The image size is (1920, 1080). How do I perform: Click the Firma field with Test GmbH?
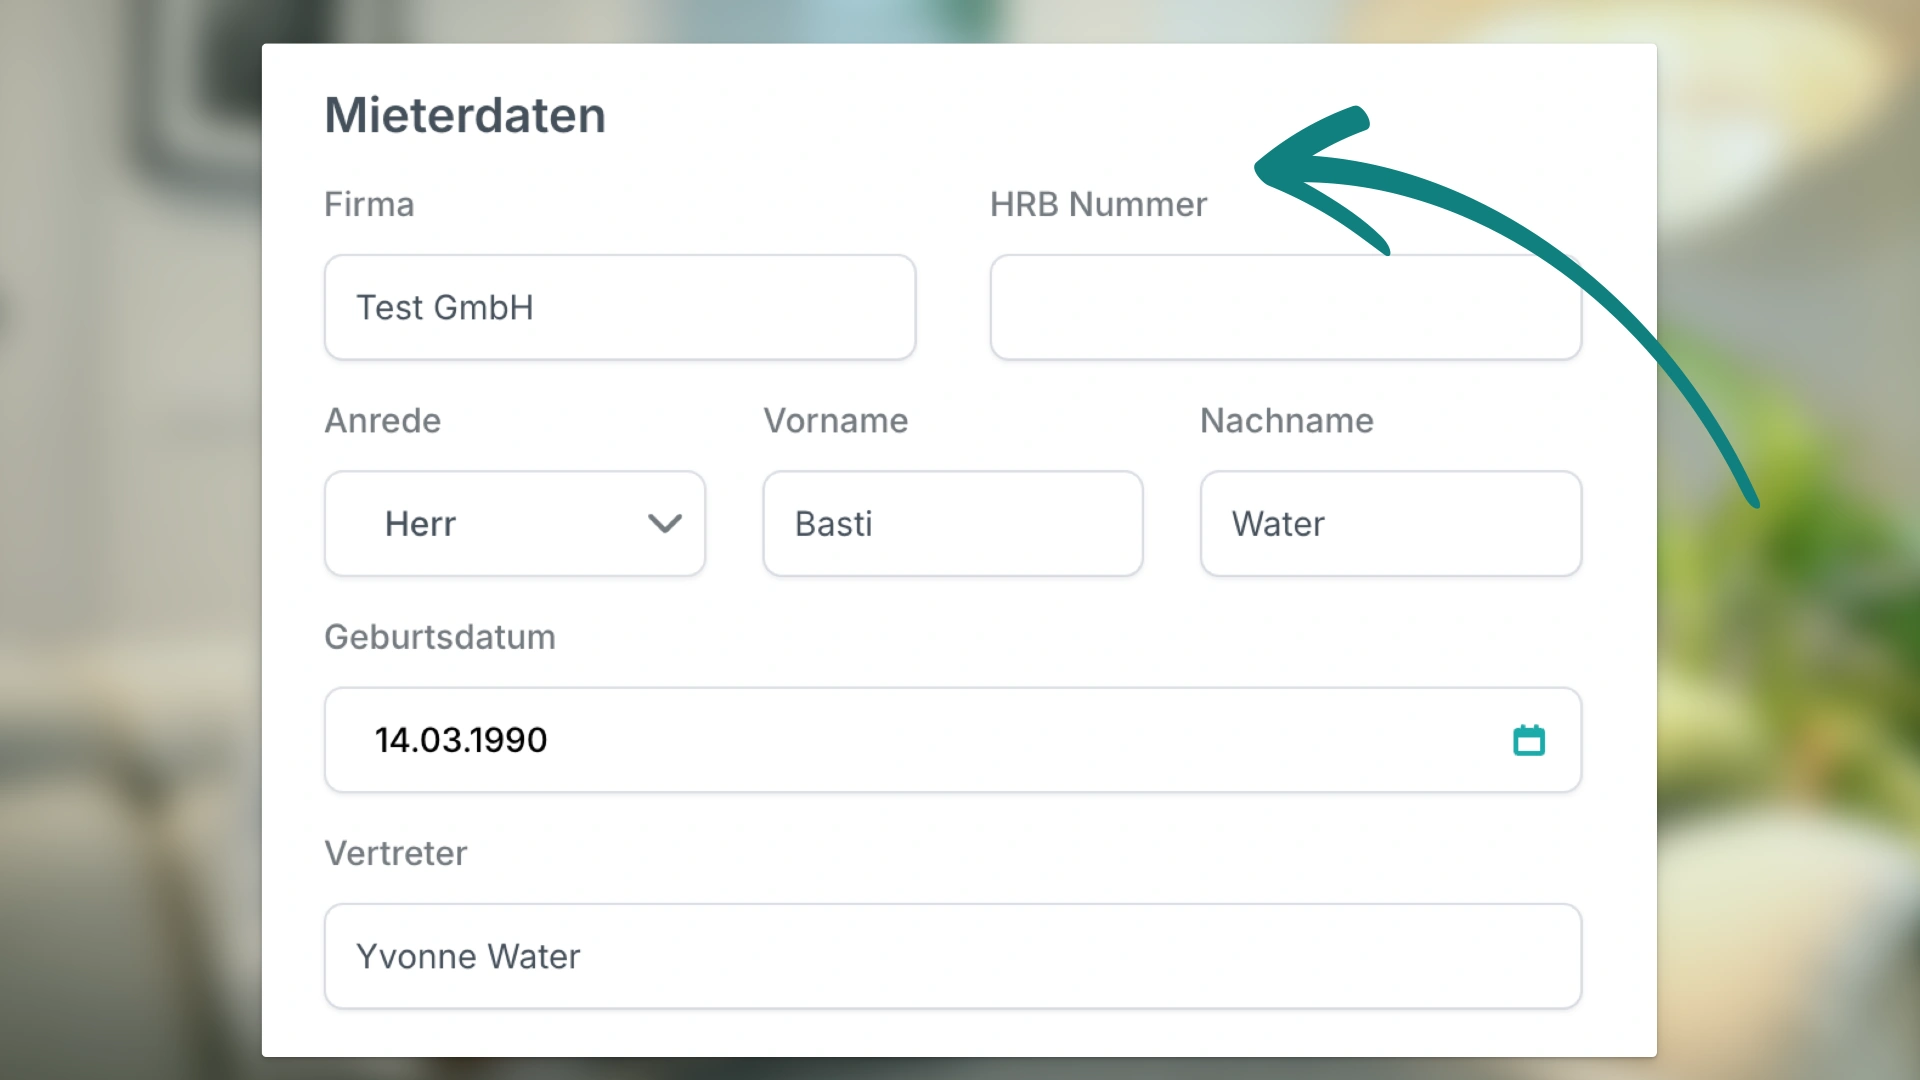619,307
